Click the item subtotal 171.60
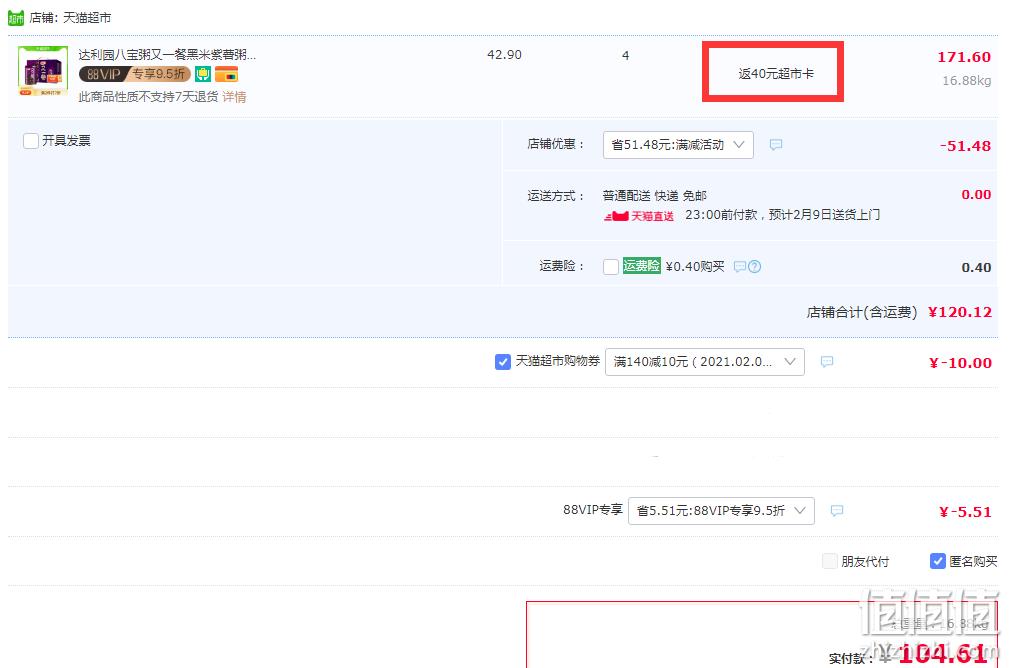Screen dimensions: 1009x668 (x=964, y=57)
